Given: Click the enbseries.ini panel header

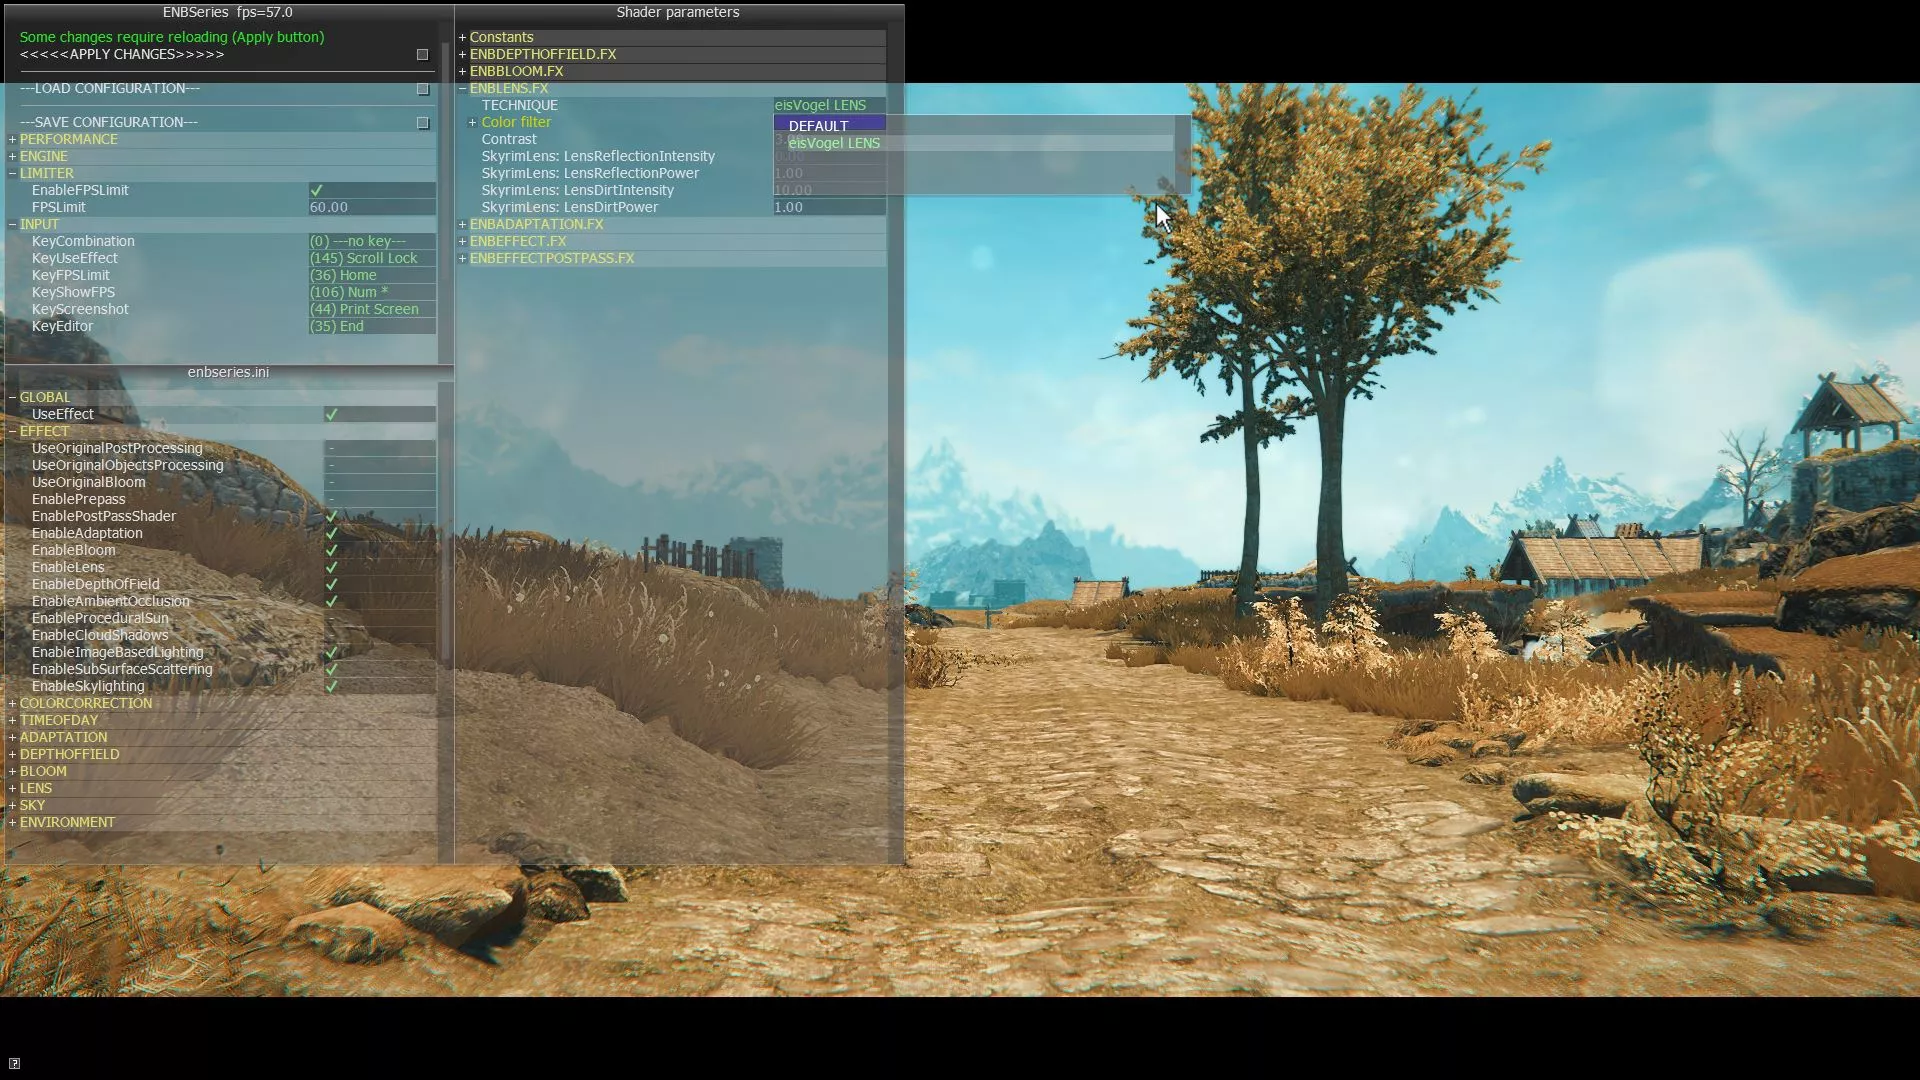Looking at the screenshot, I should click(x=228, y=372).
